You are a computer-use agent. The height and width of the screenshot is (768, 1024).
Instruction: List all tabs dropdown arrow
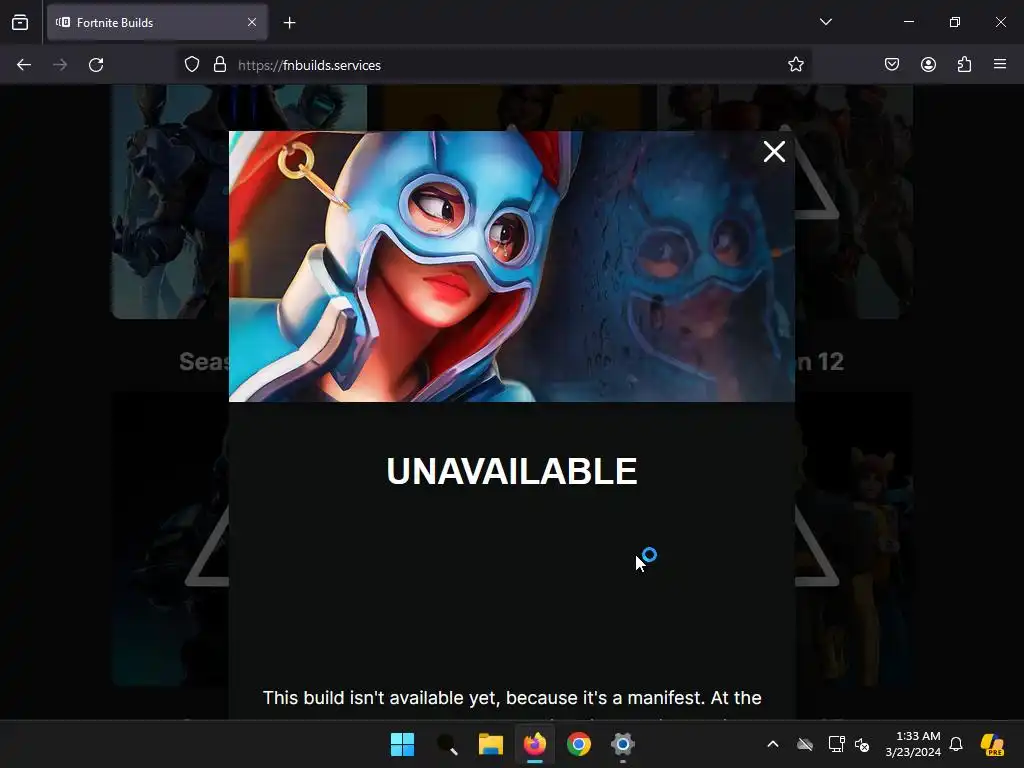coord(825,22)
